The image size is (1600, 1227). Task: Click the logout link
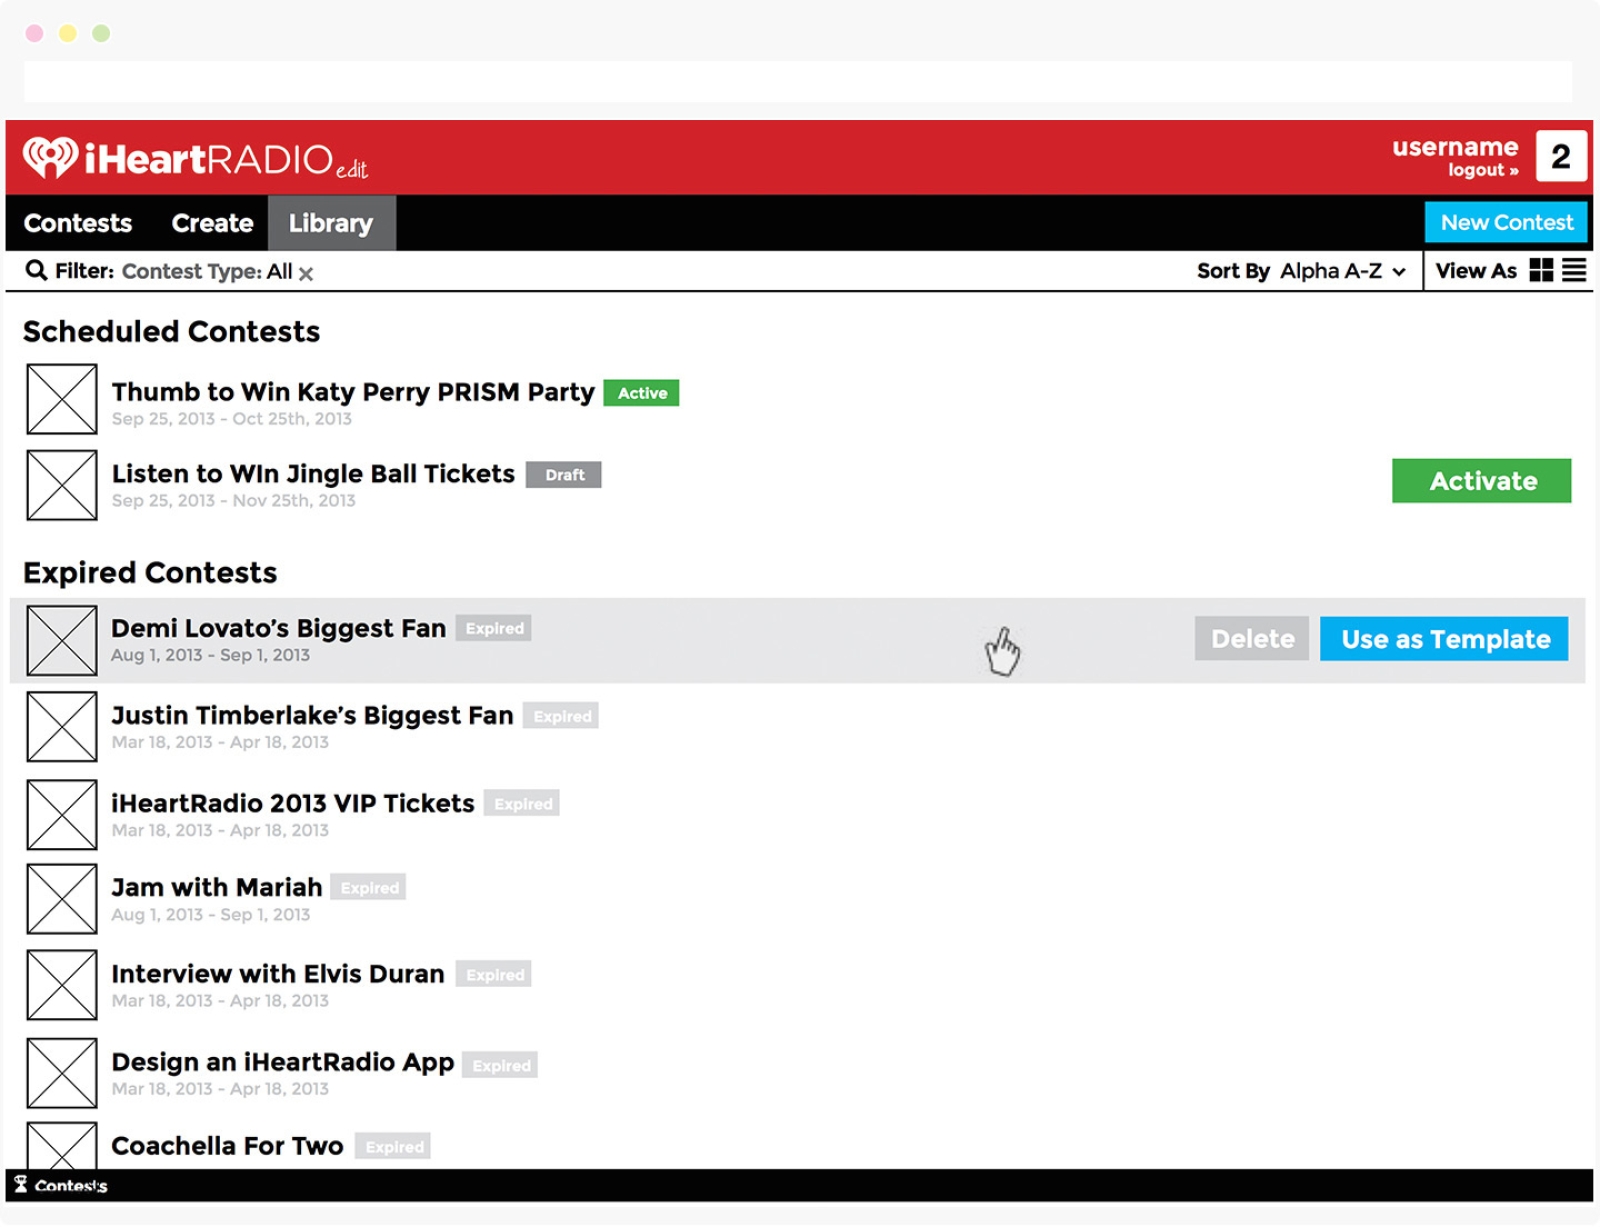tap(1483, 170)
